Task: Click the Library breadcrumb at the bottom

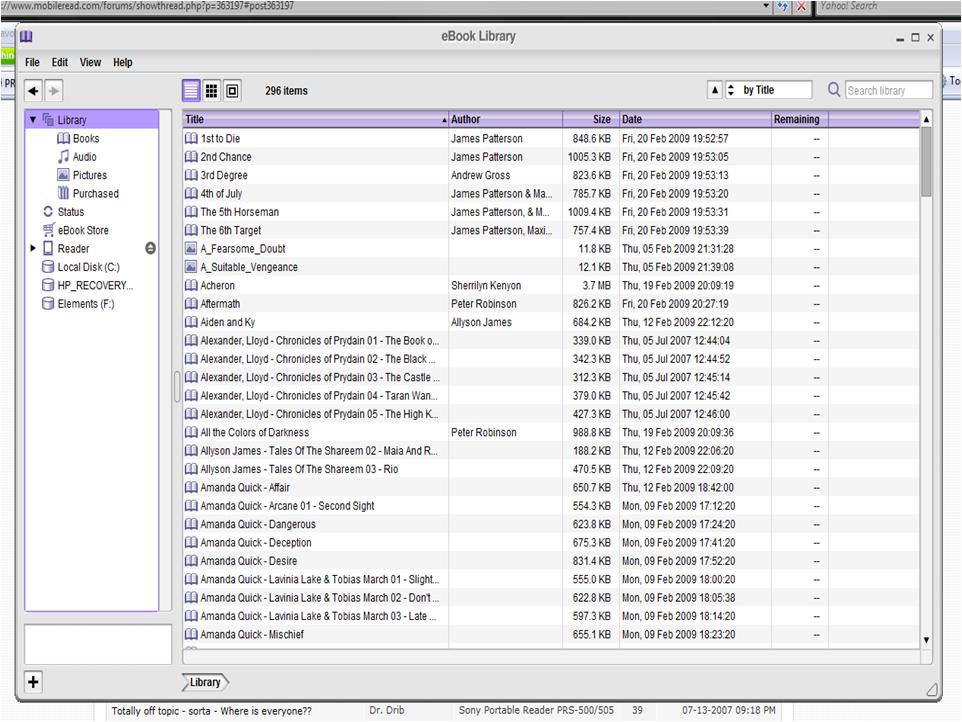Action: coord(205,682)
